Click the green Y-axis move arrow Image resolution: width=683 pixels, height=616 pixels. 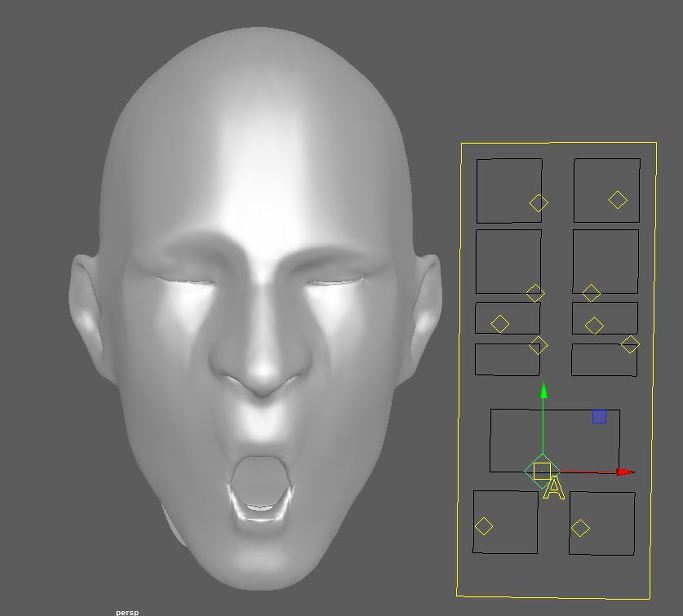point(543,390)
